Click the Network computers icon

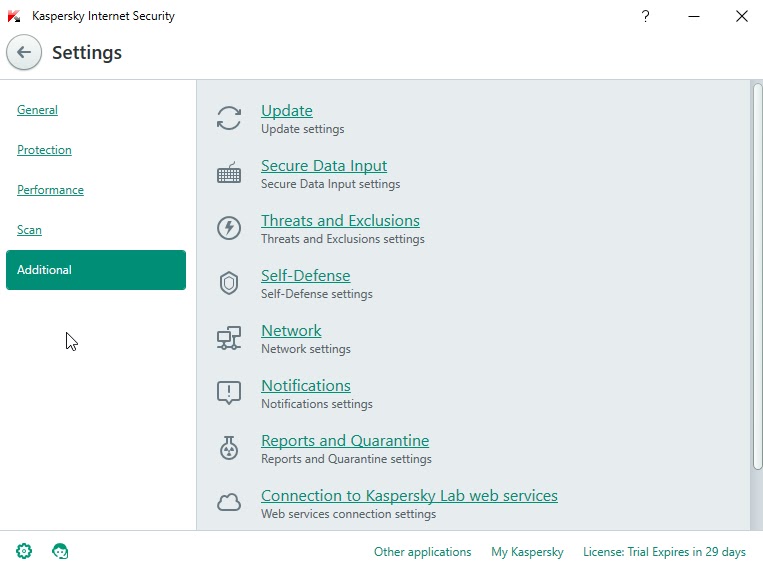[x=229, y=338]
